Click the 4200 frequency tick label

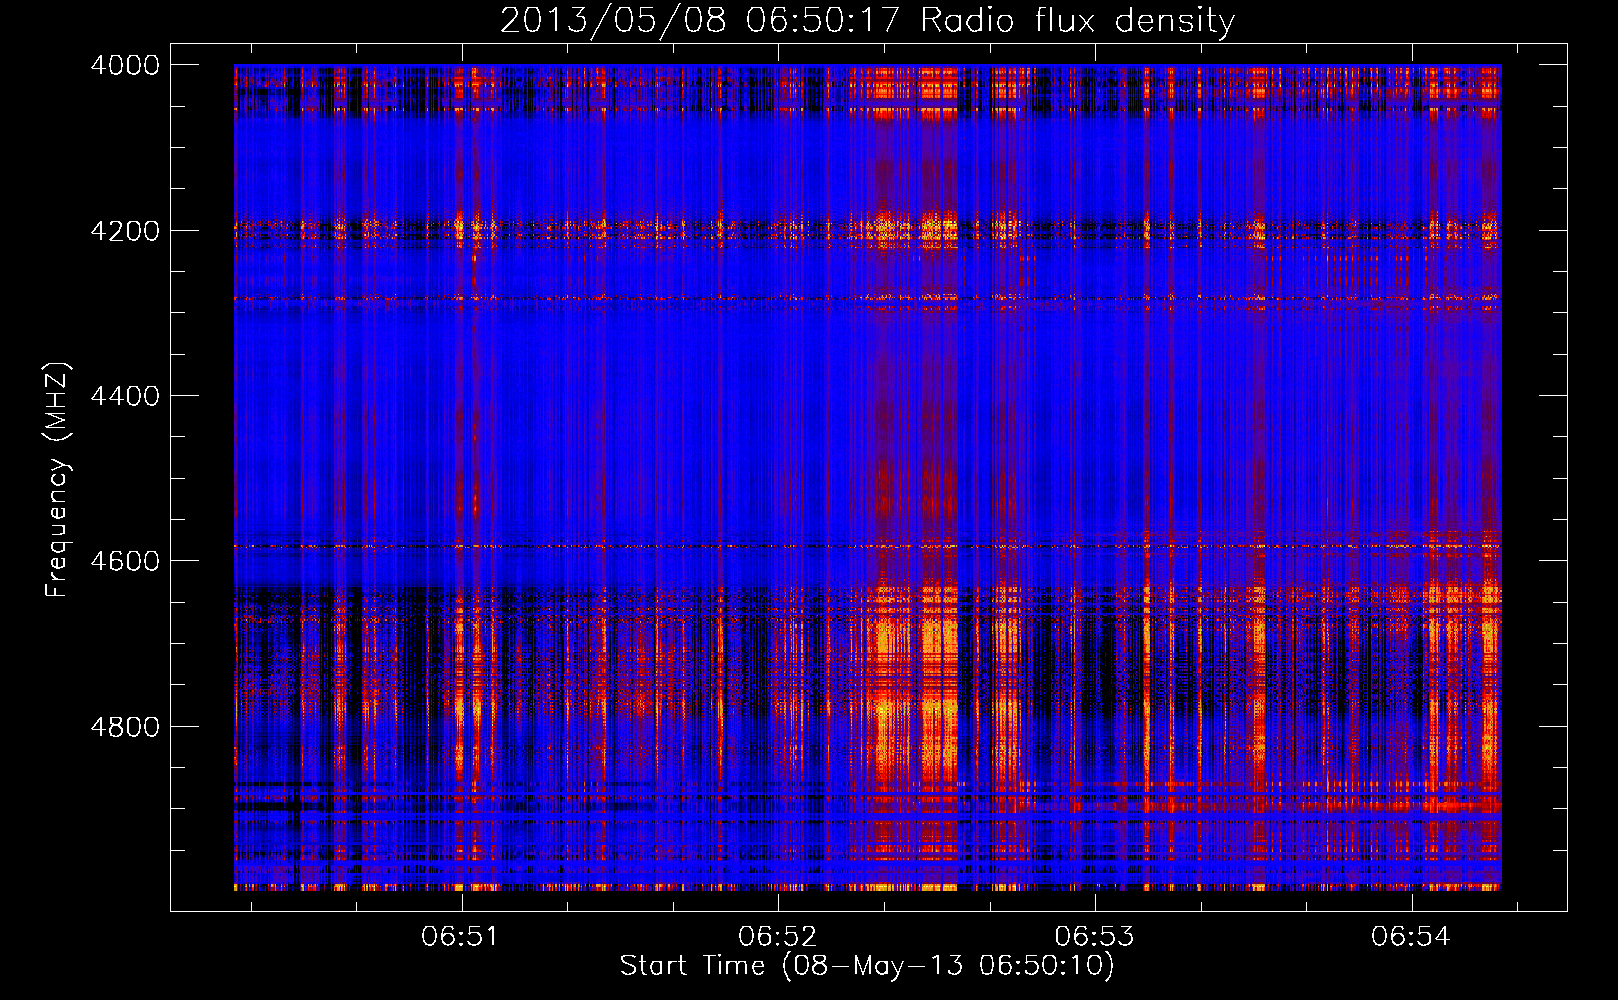click(125, 231)
